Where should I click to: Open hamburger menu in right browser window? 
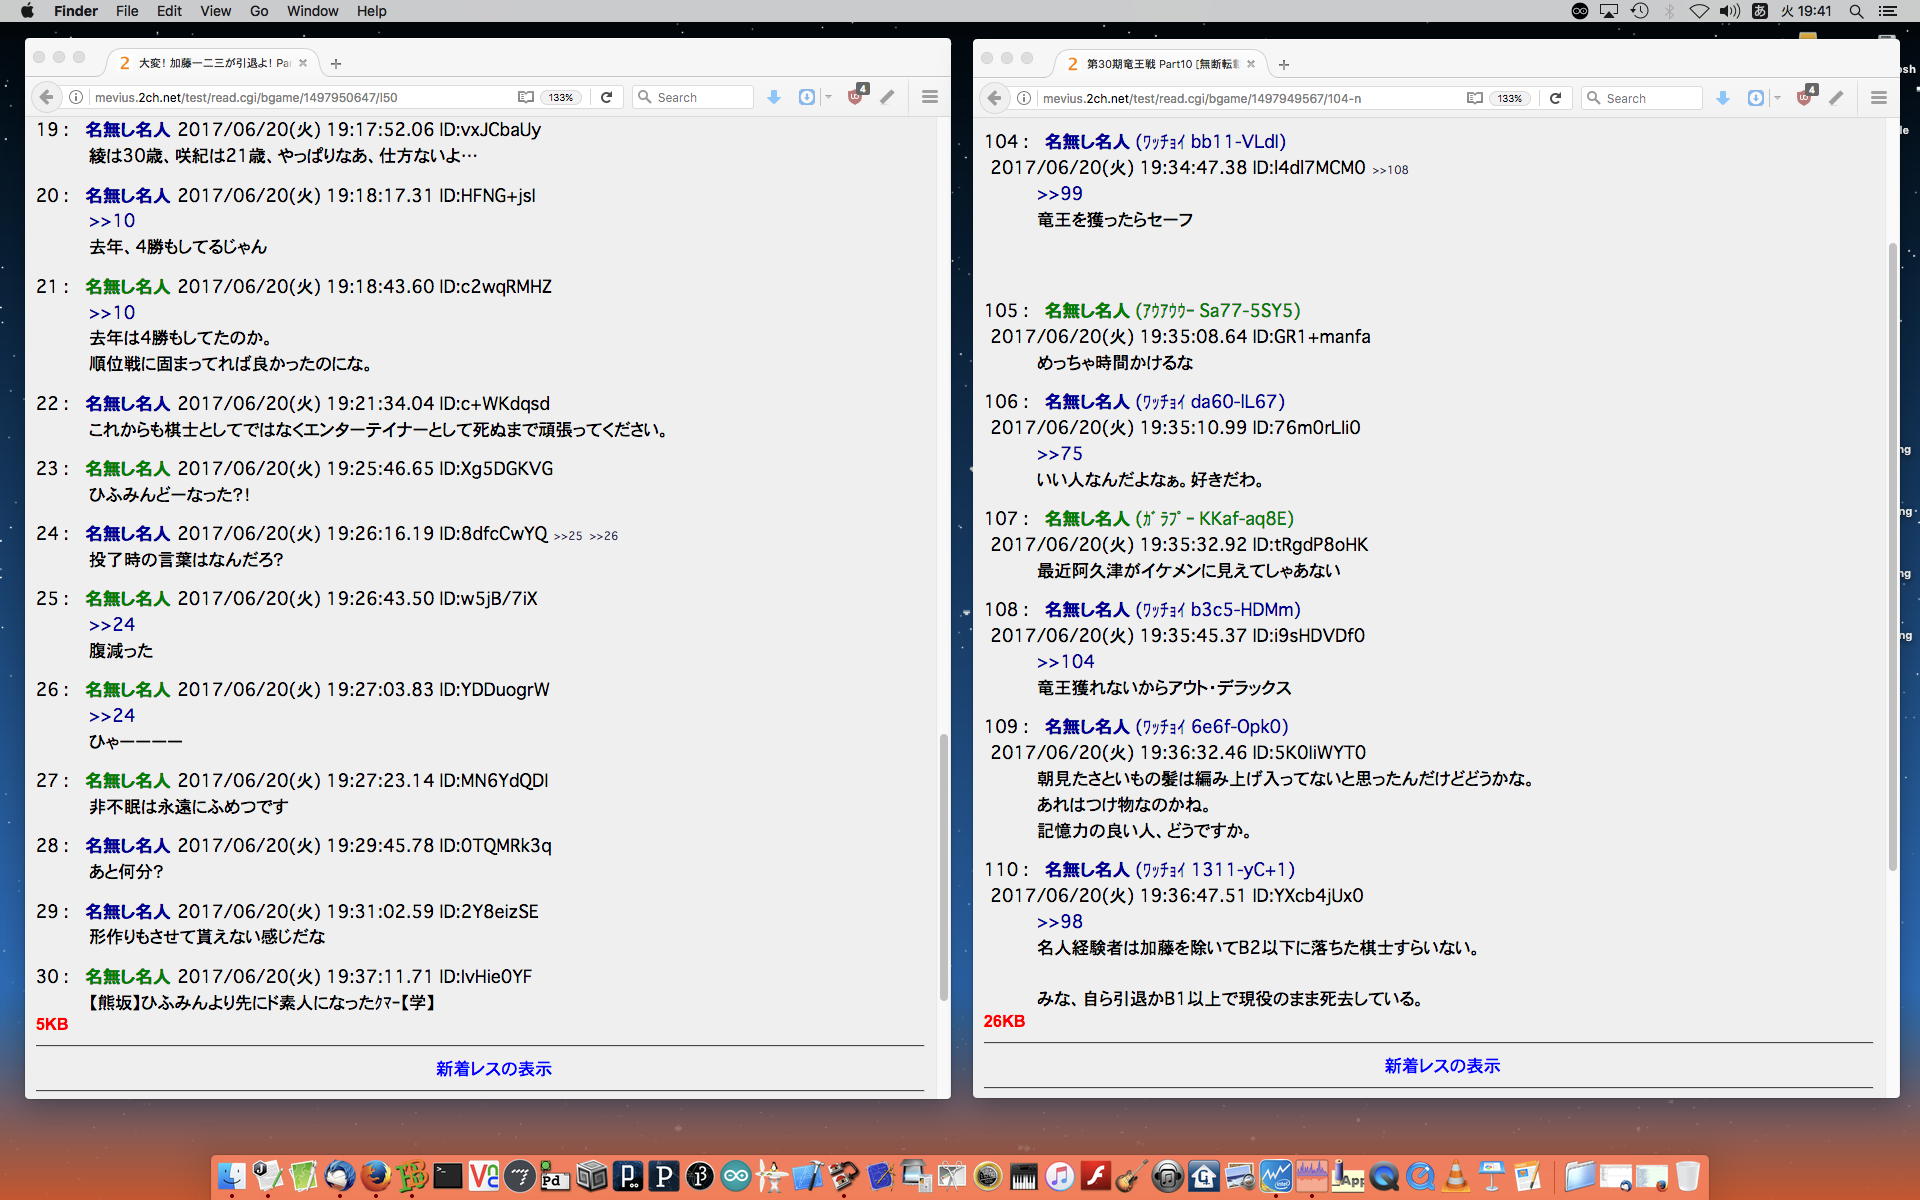[1878, 98]
